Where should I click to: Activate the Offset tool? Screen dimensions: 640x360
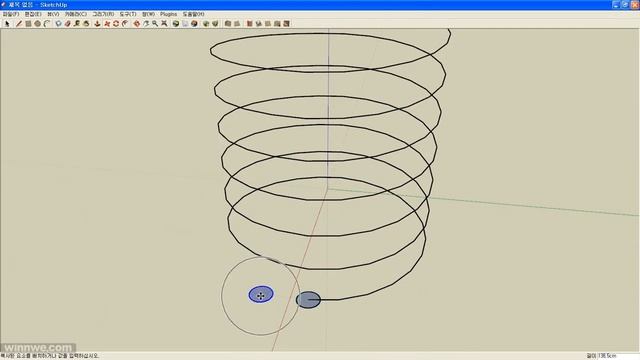click(125, 24)
